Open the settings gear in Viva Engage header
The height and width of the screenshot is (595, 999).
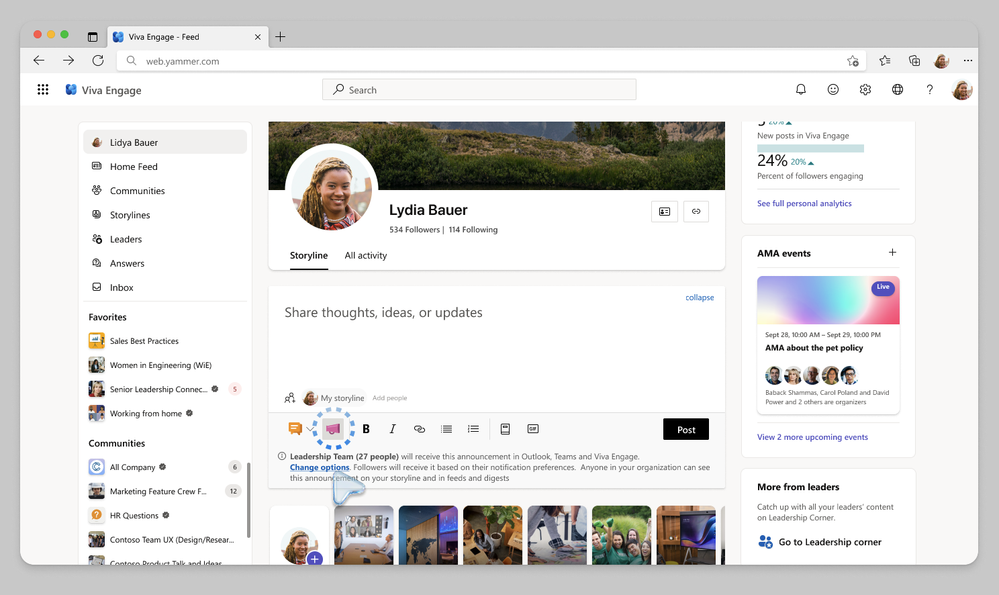(x=865, y=90)
